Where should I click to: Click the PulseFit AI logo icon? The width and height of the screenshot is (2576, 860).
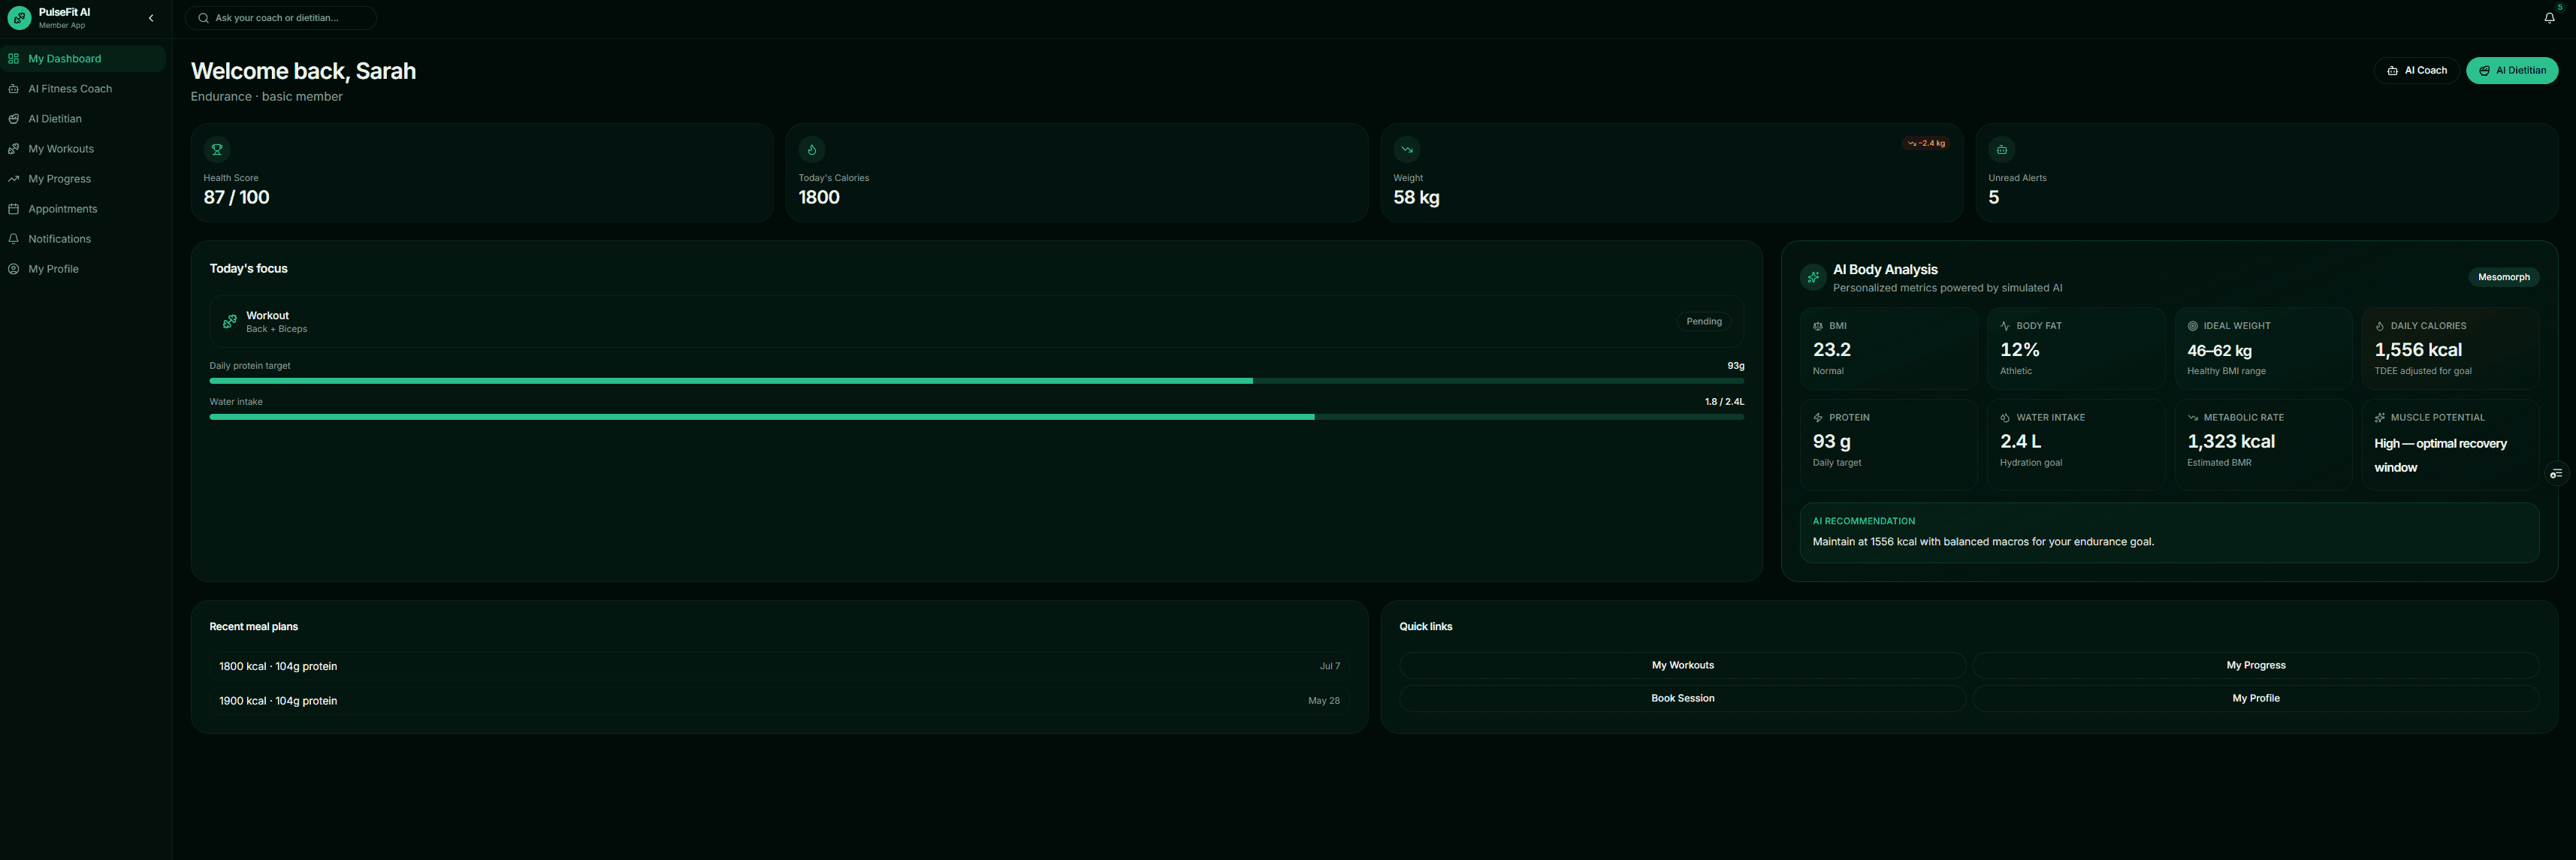click(19, 18)
